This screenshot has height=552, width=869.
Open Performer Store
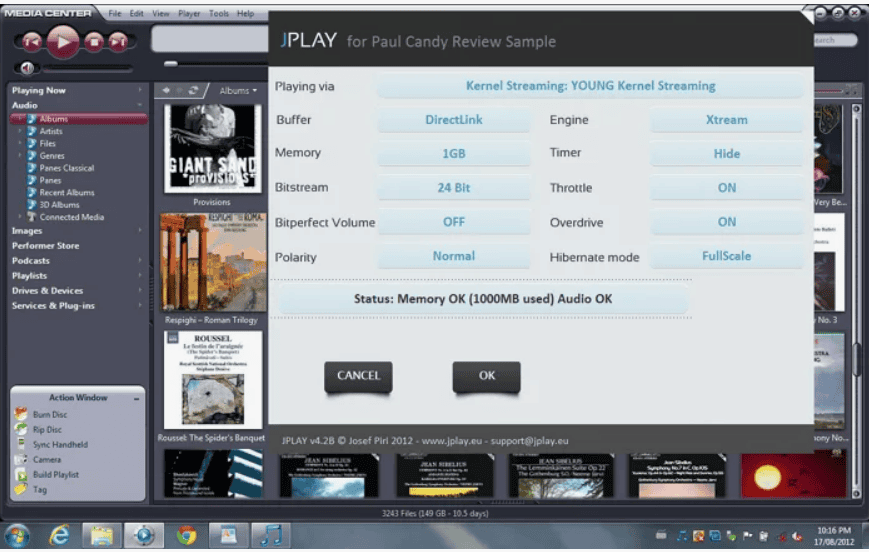(45, 246)
